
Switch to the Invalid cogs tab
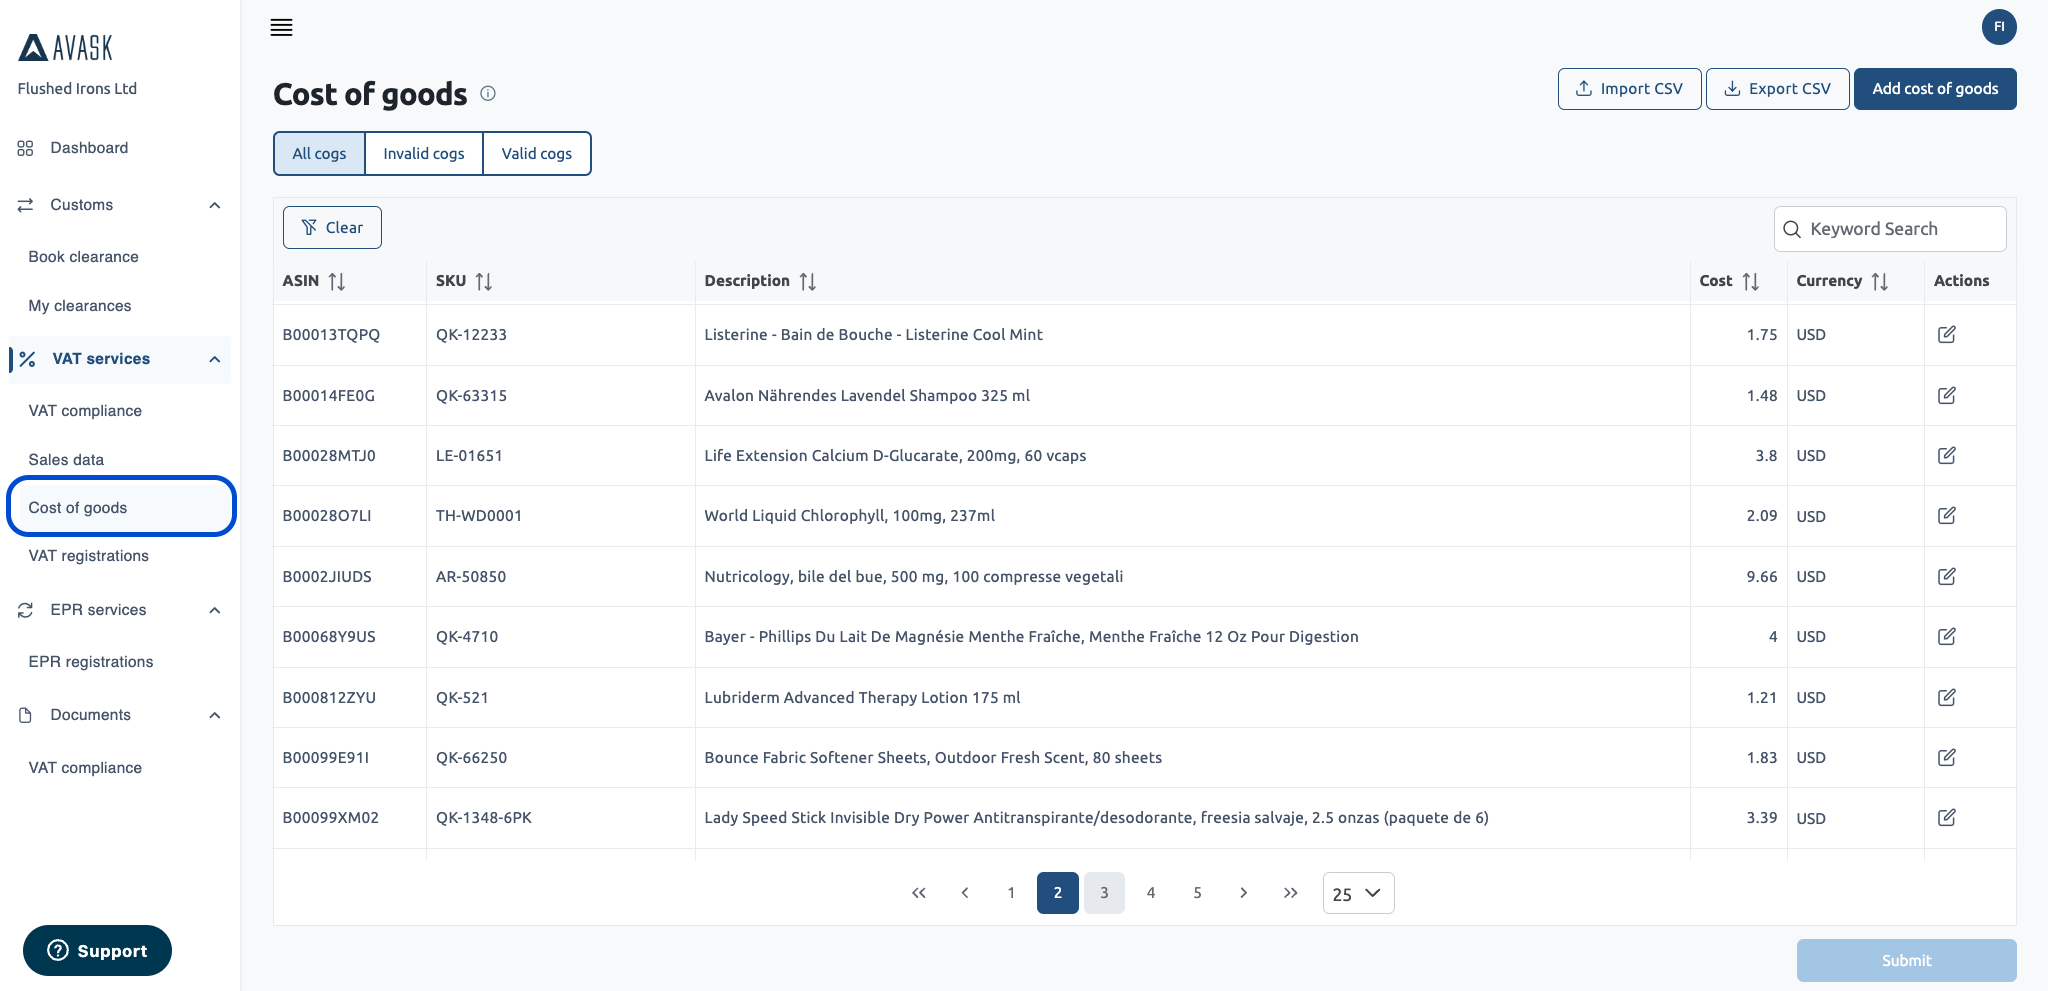424,153
